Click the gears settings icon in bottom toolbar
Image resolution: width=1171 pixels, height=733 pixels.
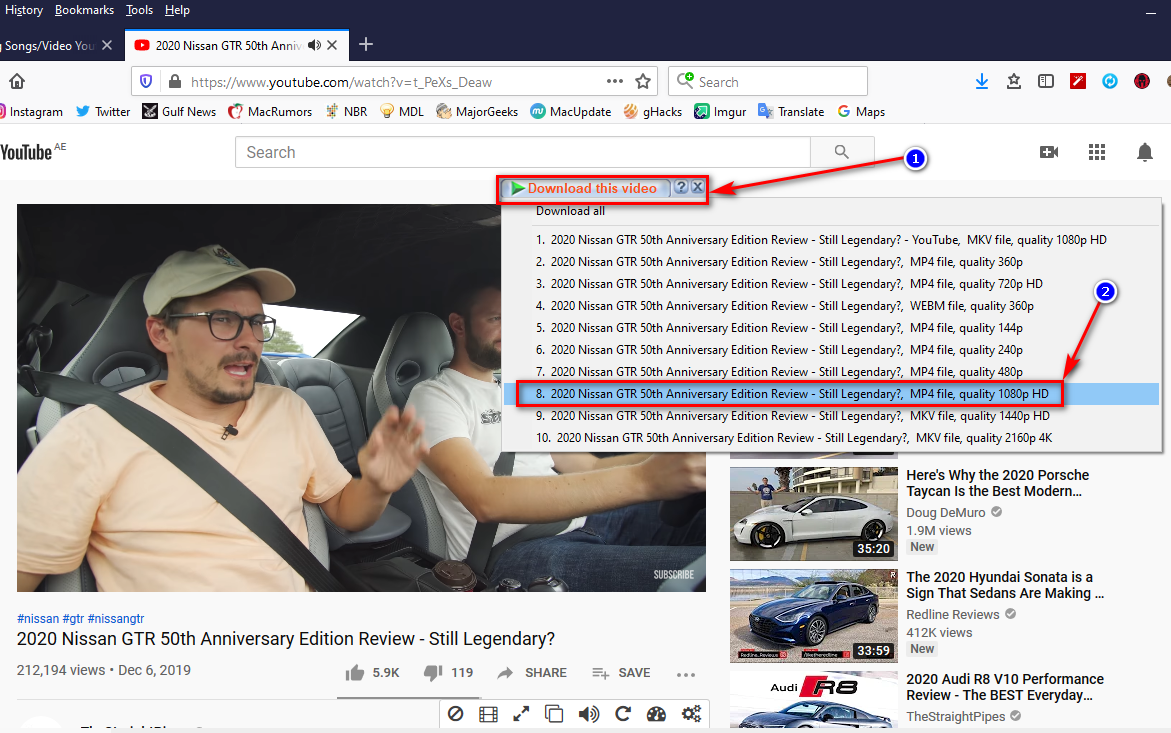pos(692,714)
